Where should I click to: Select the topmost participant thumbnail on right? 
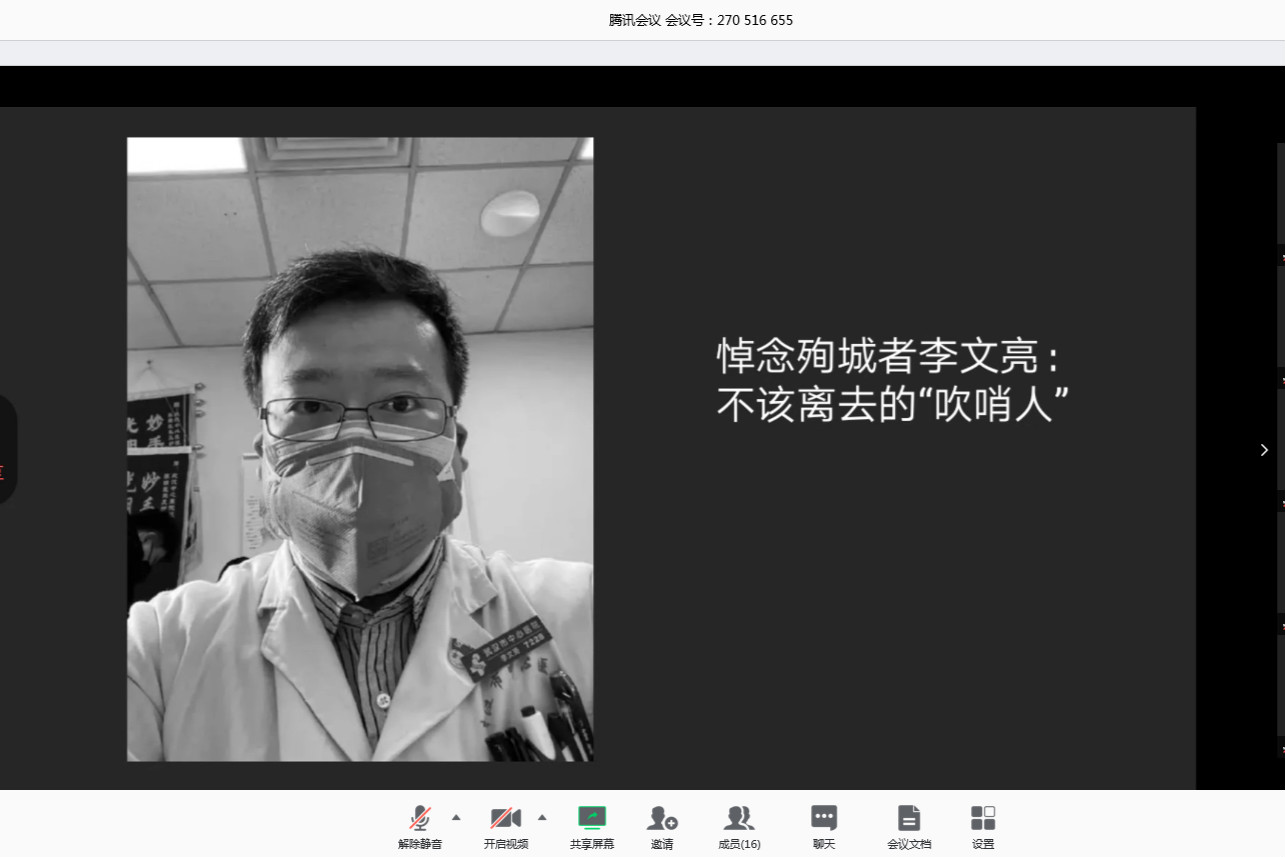click(x=1280, y=193)
